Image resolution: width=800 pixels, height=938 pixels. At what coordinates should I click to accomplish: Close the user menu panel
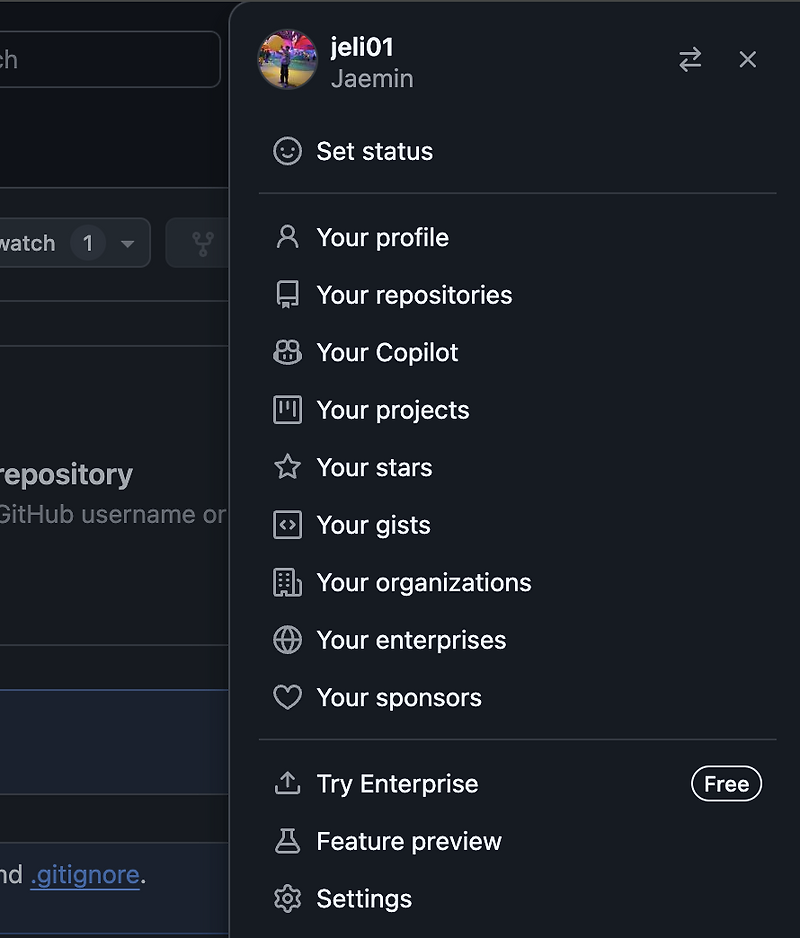pyautogui.click(x=748, y=60)
